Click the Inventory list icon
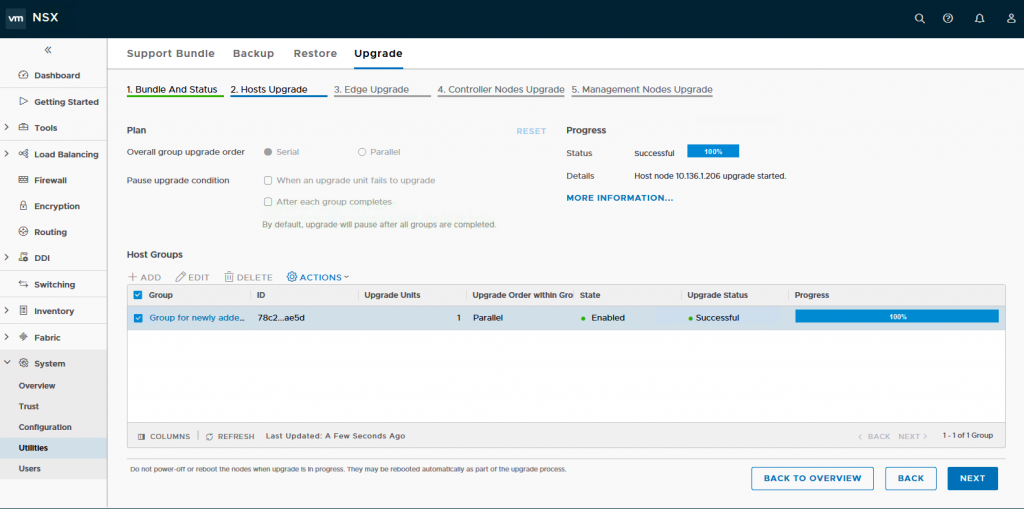1024x509 pixels. [x=24, y=311]
